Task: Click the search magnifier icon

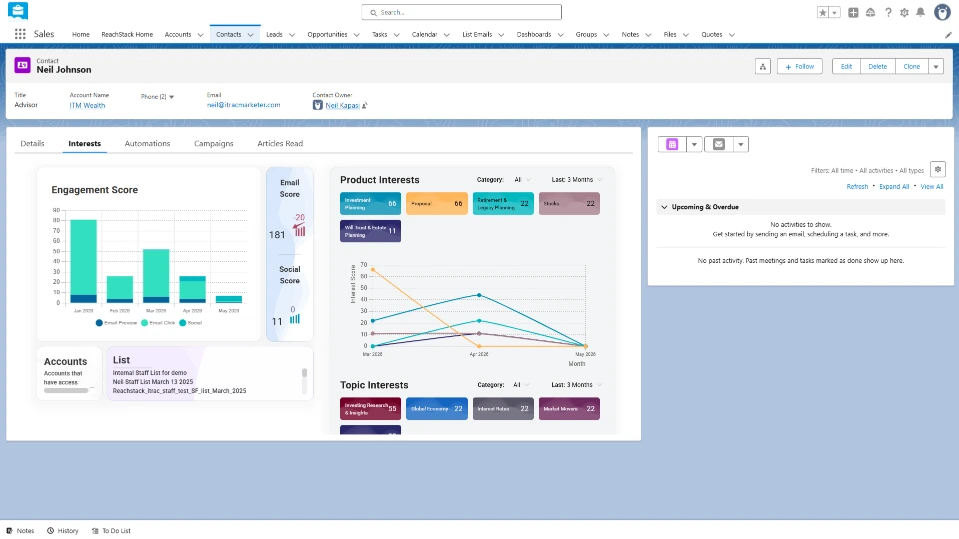Action: (x=373, y=13)
